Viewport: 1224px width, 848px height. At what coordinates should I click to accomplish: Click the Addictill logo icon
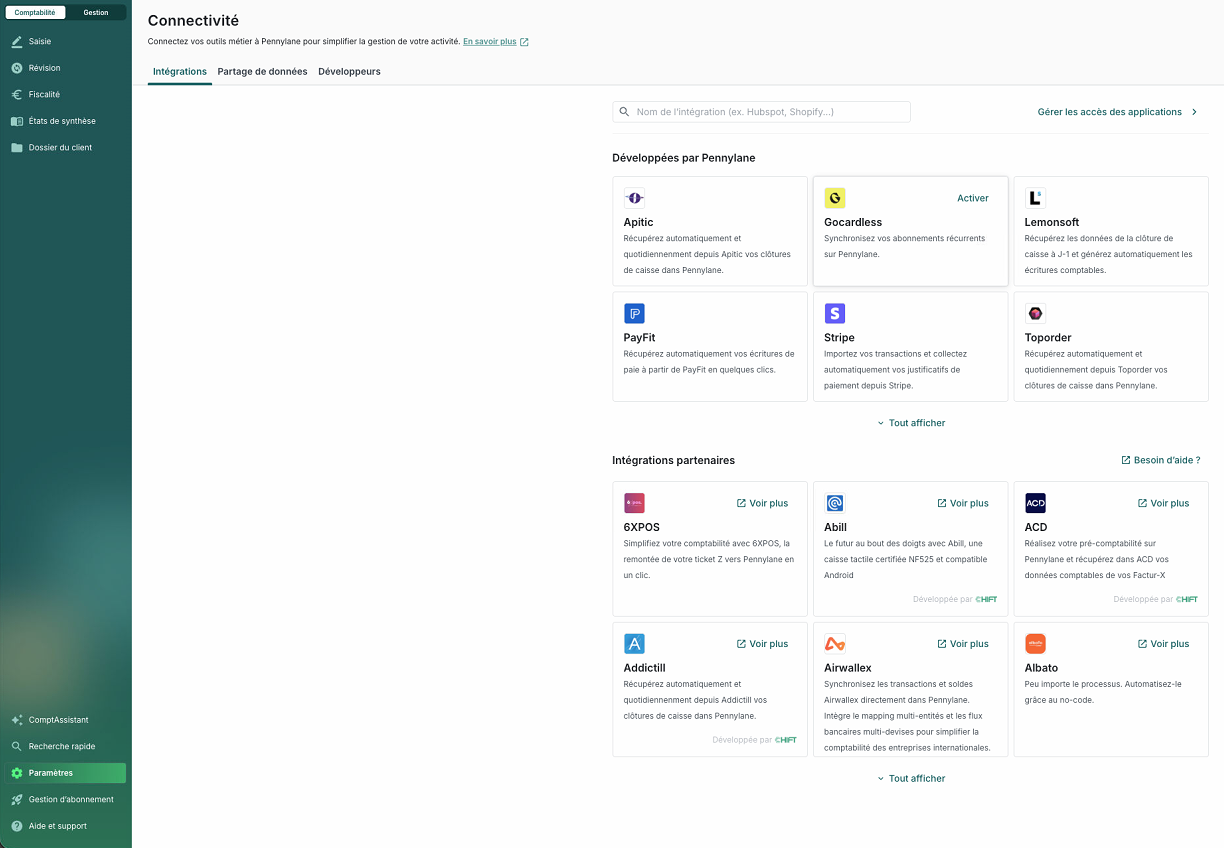pos(634,644)
